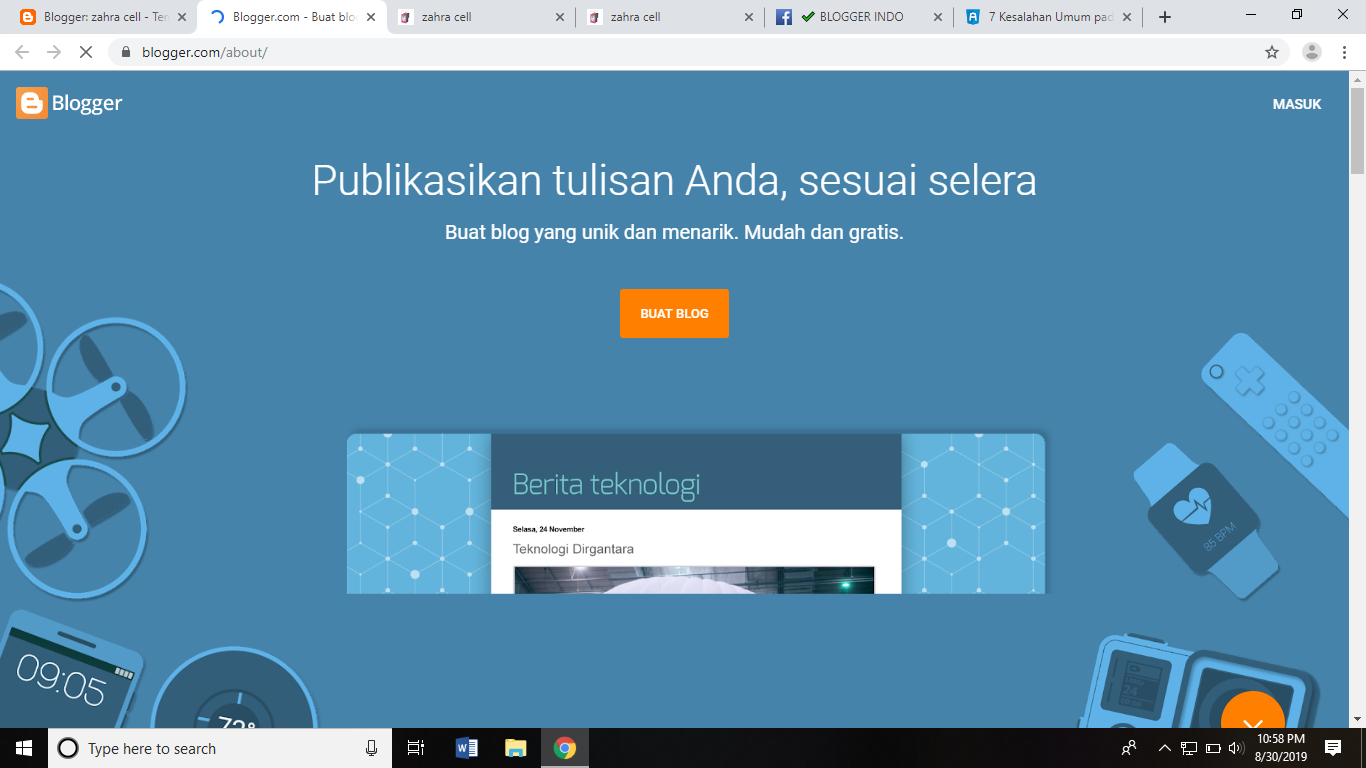This screenshot has width=1366, height=768.
Task: Close the 'Blogger: zahra cell' tab
Action: click(182, 17)
